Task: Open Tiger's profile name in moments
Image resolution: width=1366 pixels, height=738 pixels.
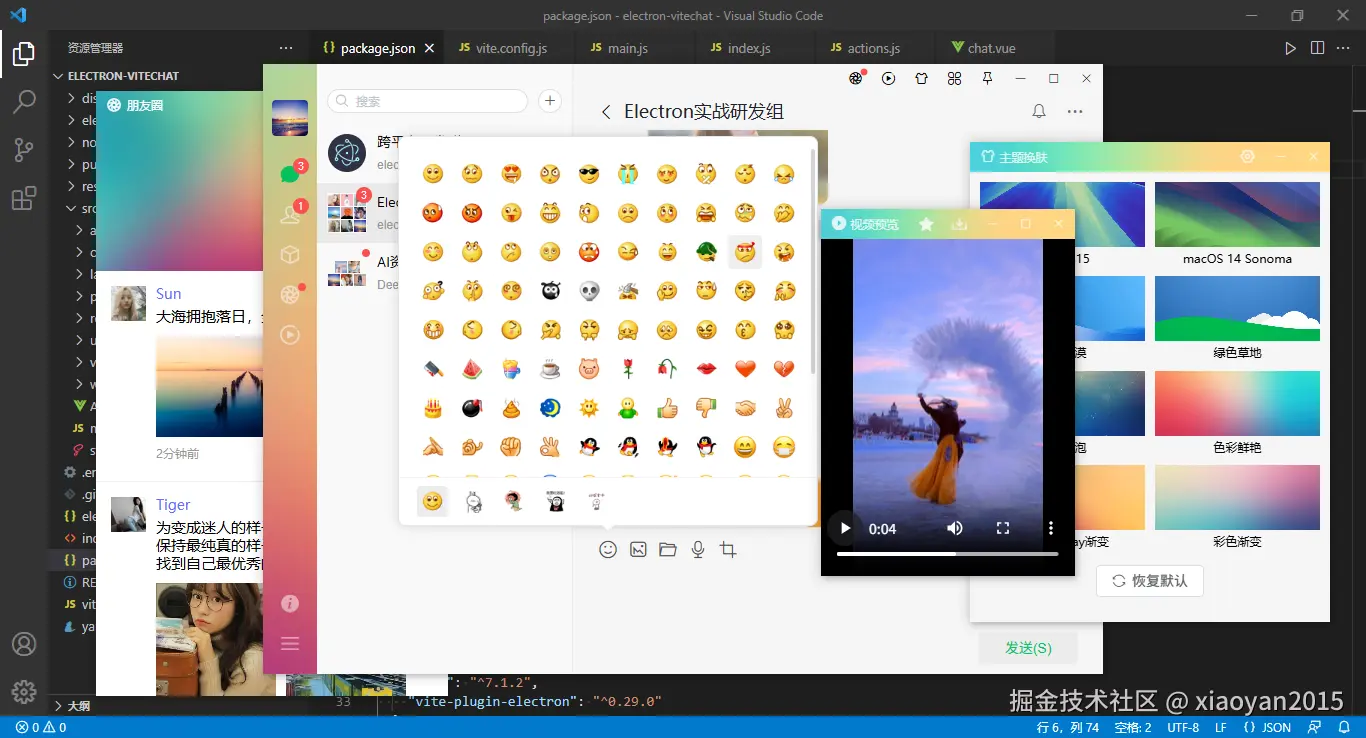Action: [173, 505]
